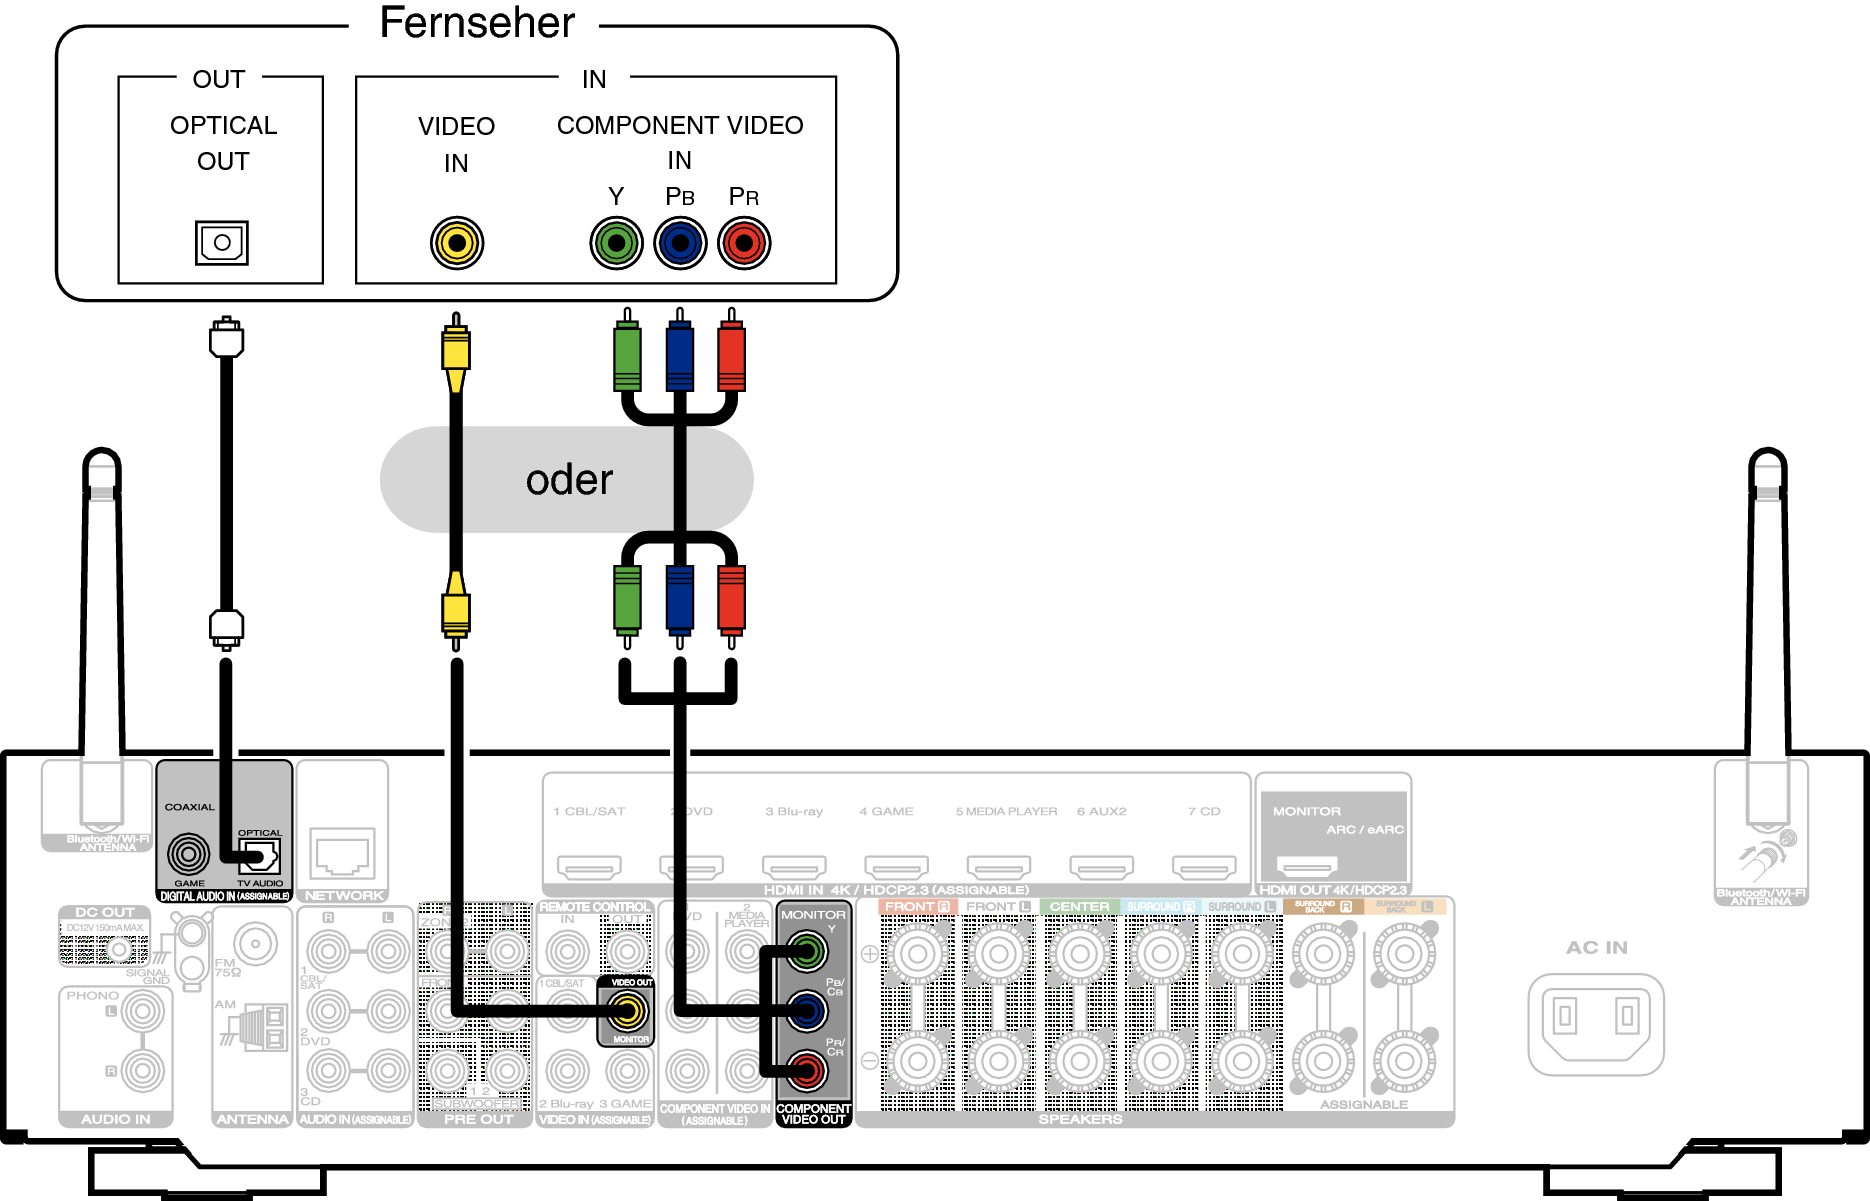Select the lower red component plug

tap(732, 607)
